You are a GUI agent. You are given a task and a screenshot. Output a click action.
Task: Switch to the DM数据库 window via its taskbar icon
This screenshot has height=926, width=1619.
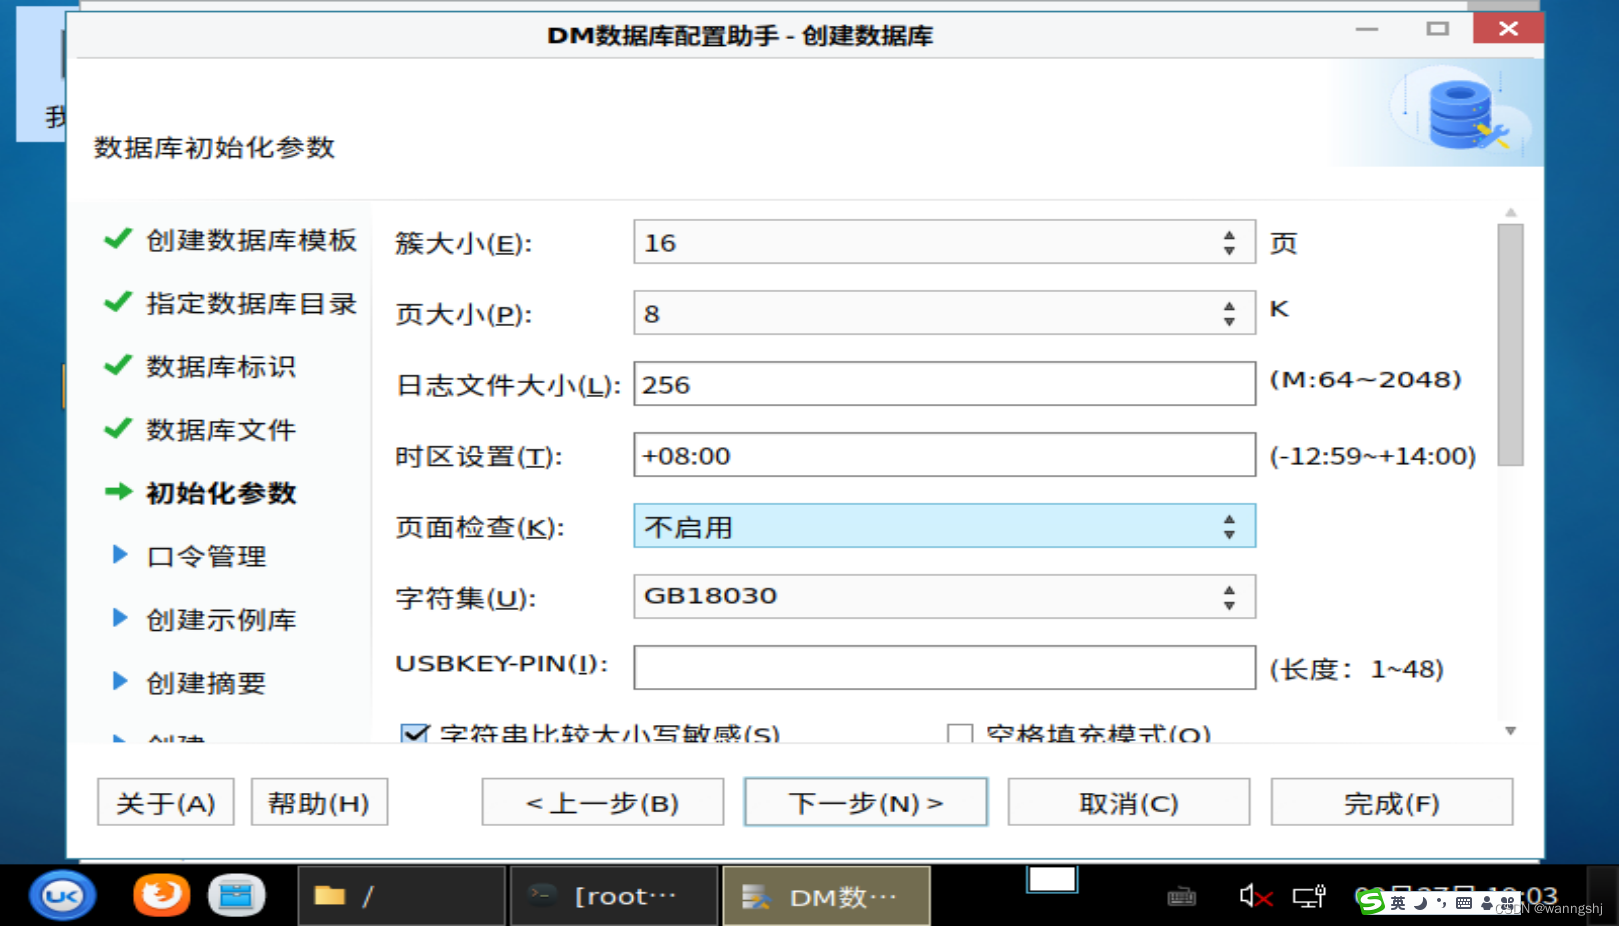tap(825, 895)
